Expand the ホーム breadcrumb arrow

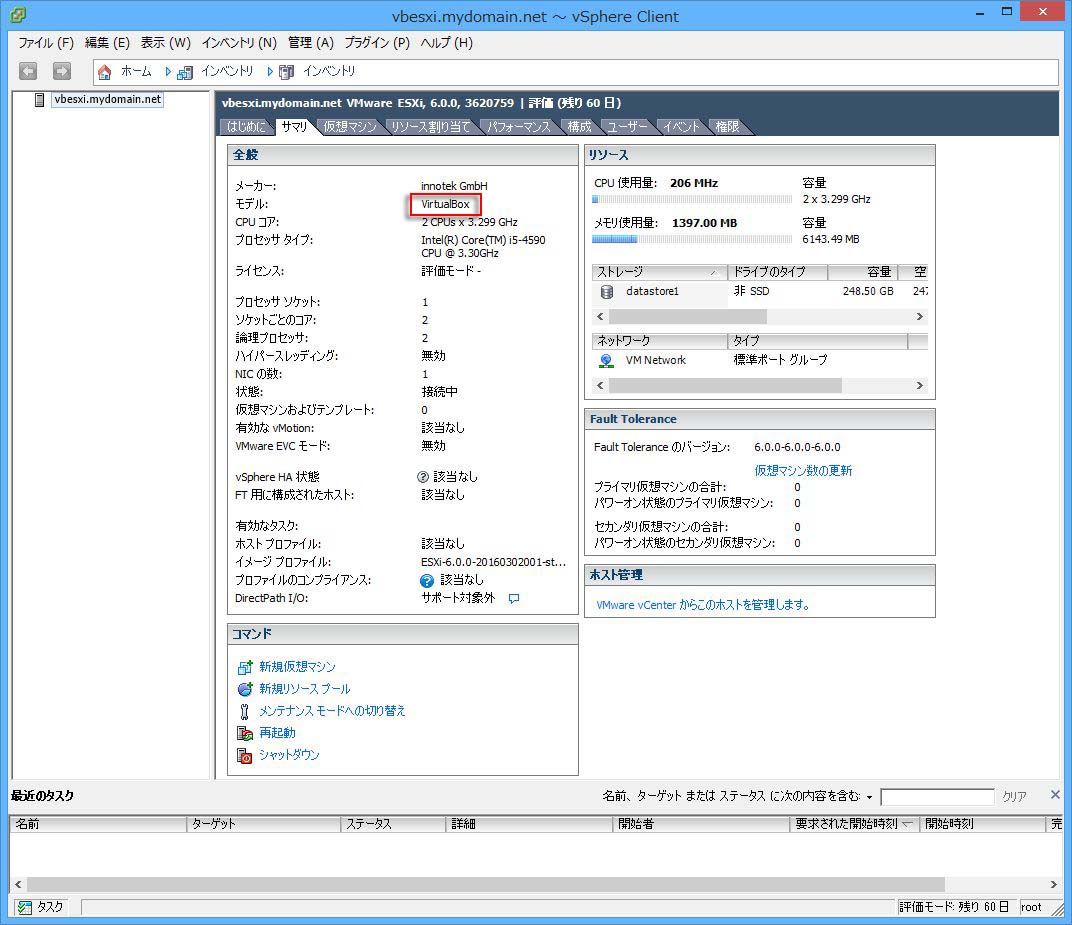(x=168, y=71)
